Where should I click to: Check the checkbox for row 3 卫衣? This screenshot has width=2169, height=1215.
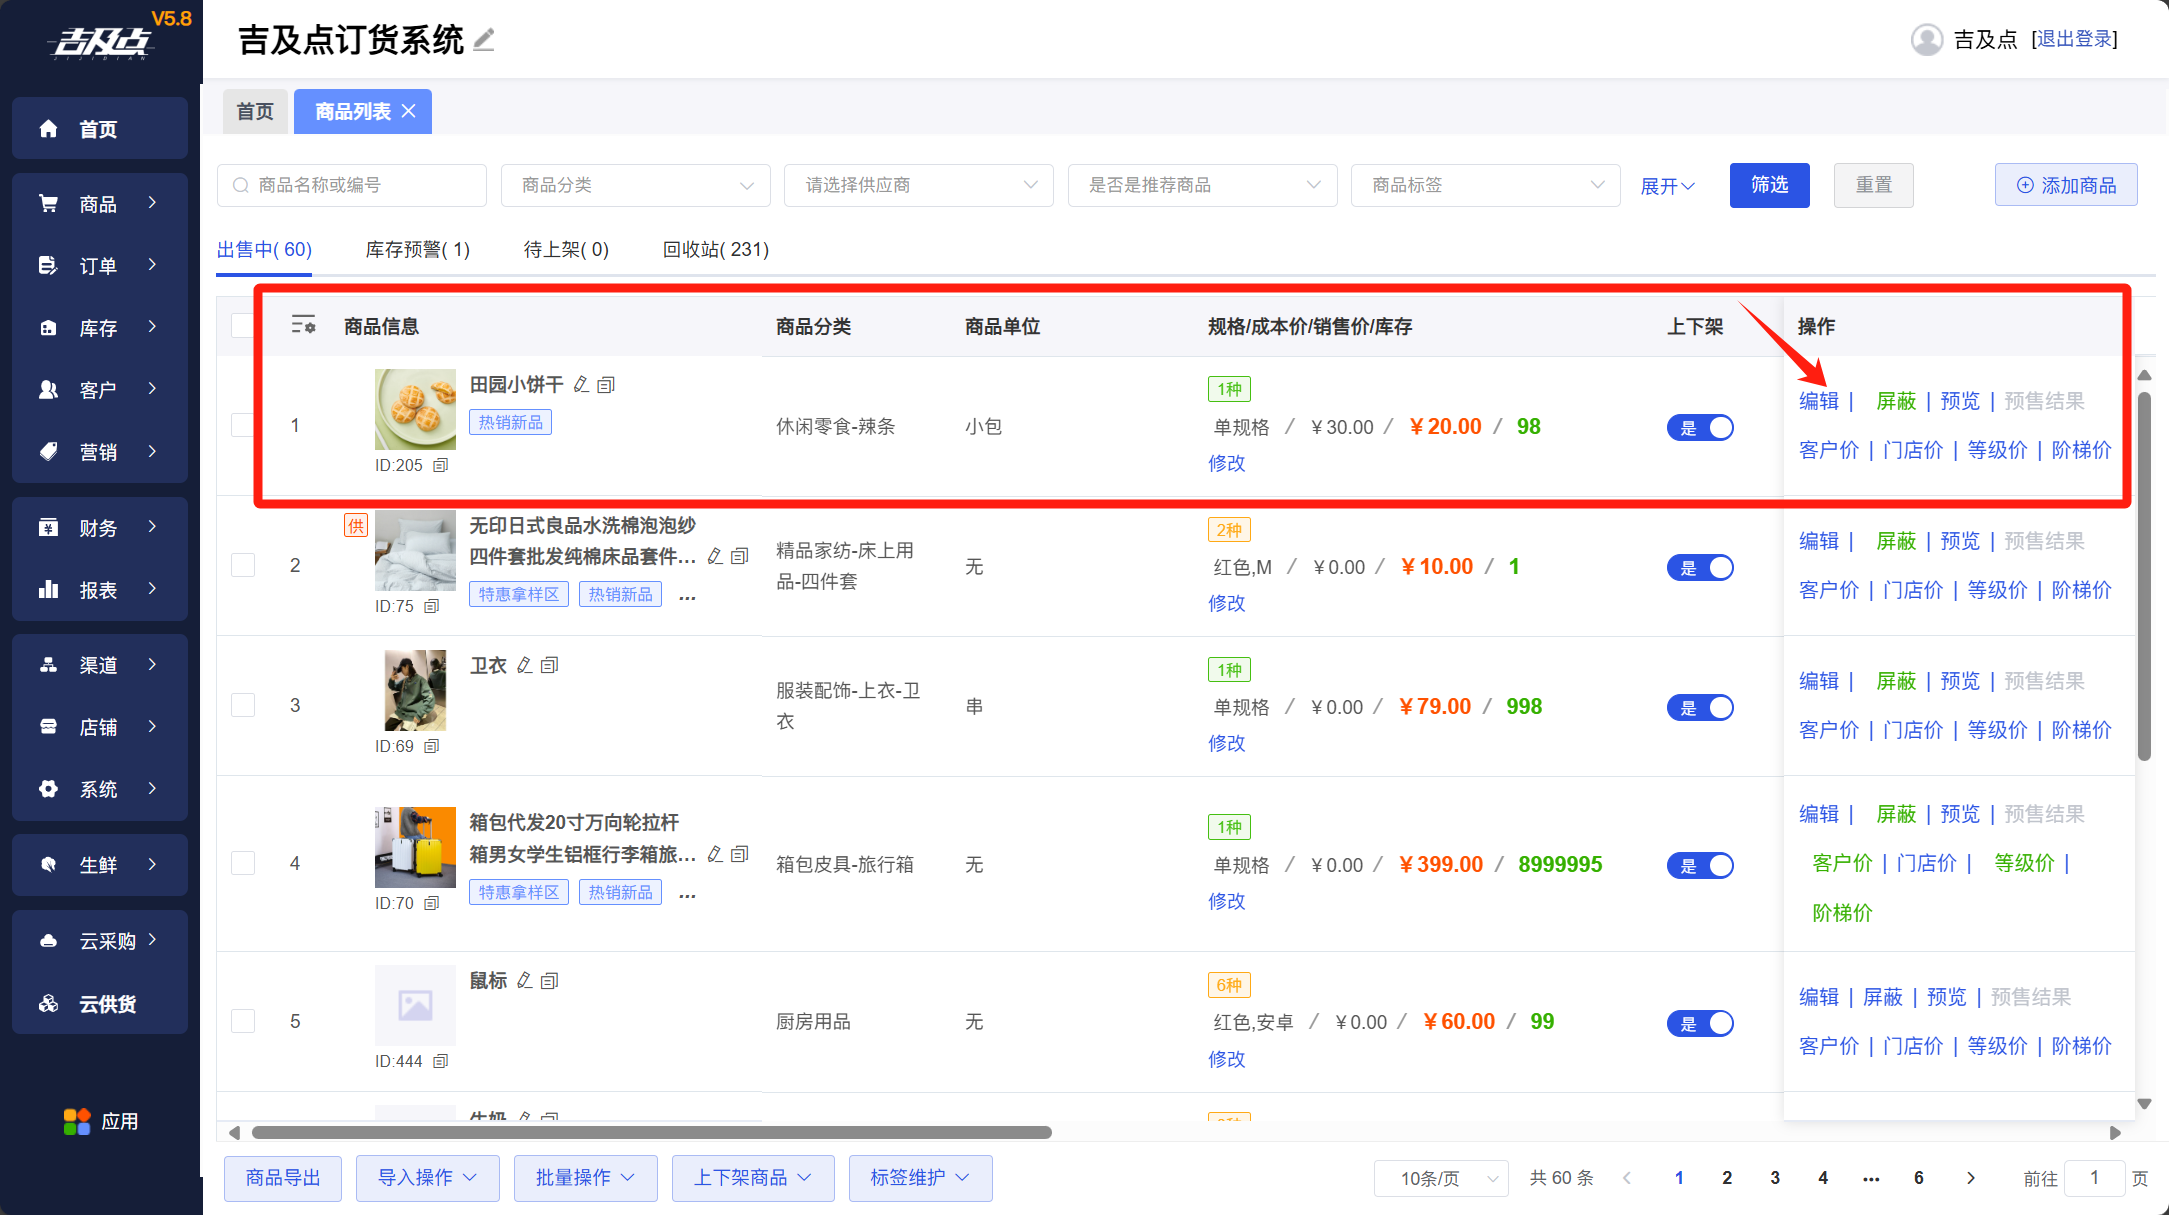[x=243, y=705]
